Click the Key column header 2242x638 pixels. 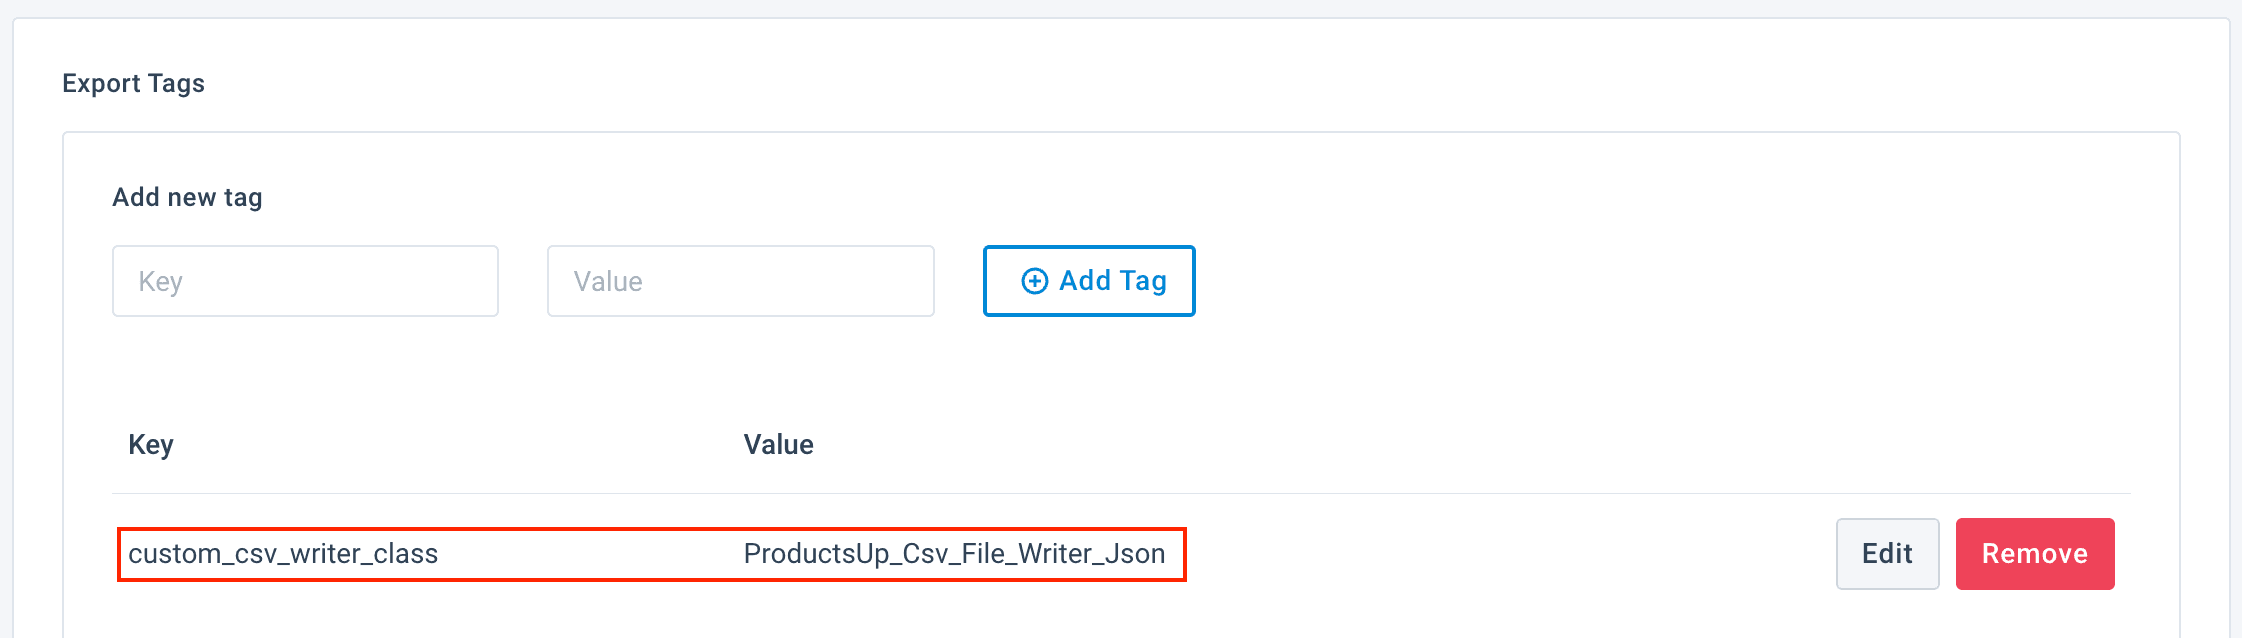click(x=151, y=445)
